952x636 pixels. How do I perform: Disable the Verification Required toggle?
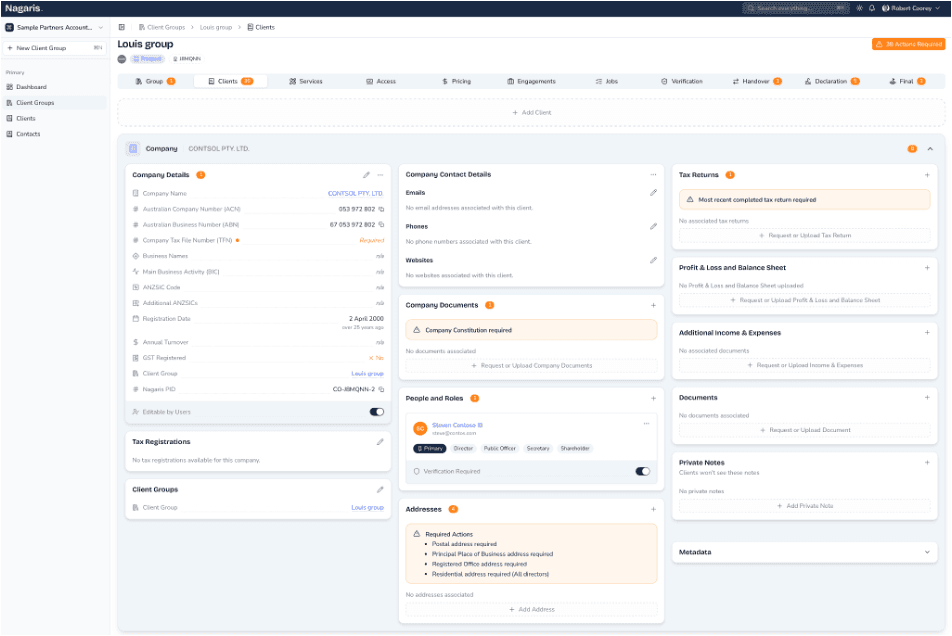(x=645, y=469)
